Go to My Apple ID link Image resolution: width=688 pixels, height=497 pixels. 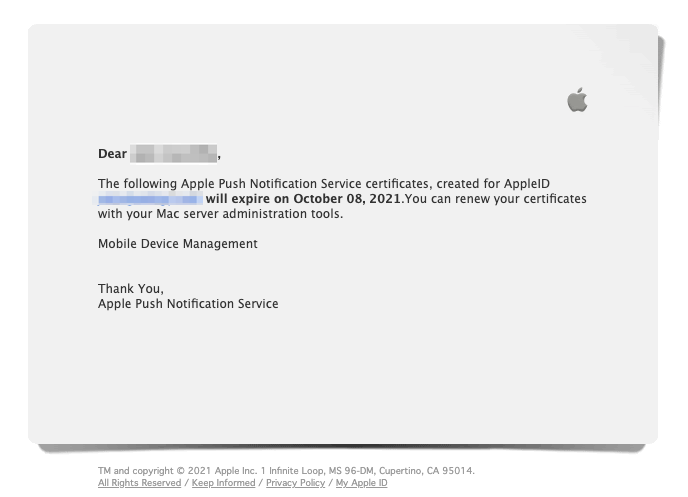pos(361,483)
